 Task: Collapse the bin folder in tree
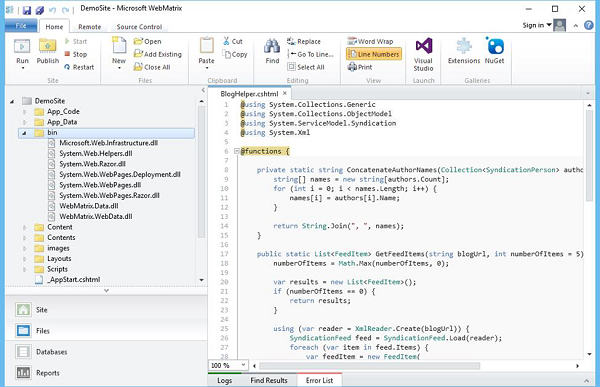(24, 133)
